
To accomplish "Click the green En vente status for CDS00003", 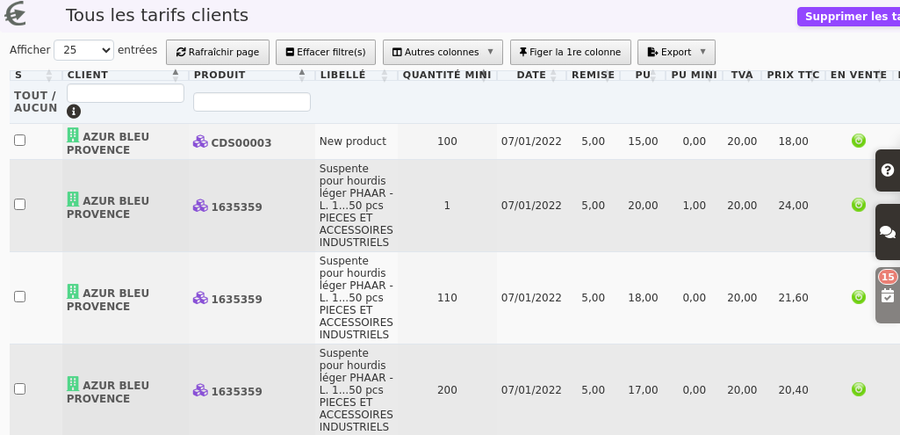I will (x=858, y=141).
